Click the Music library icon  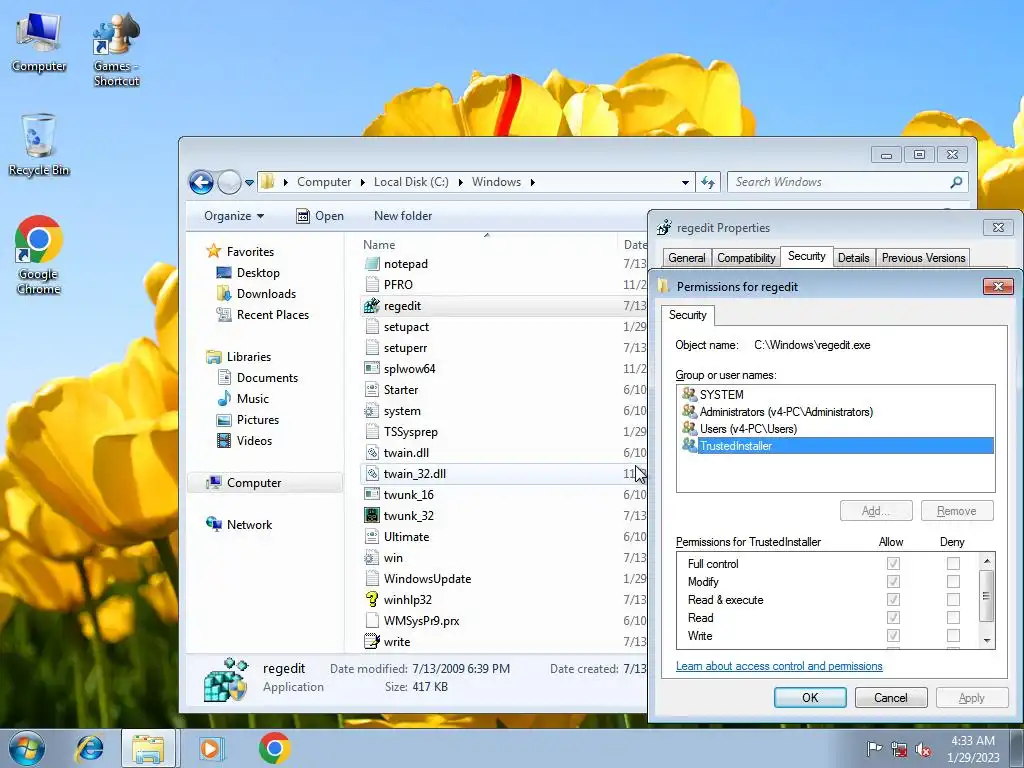223,398
